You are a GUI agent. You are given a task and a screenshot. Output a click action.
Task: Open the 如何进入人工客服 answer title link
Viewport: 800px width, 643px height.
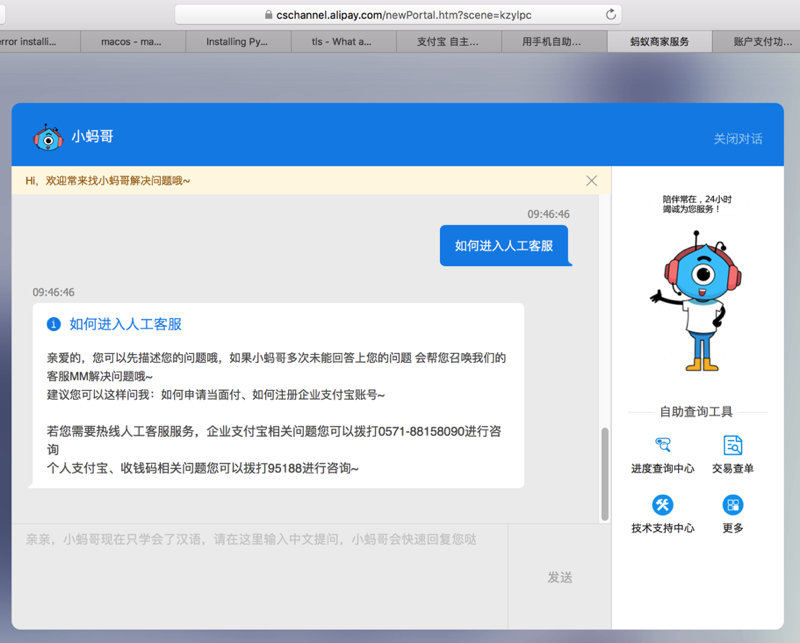pyautogui.click(x=126, y=324)
